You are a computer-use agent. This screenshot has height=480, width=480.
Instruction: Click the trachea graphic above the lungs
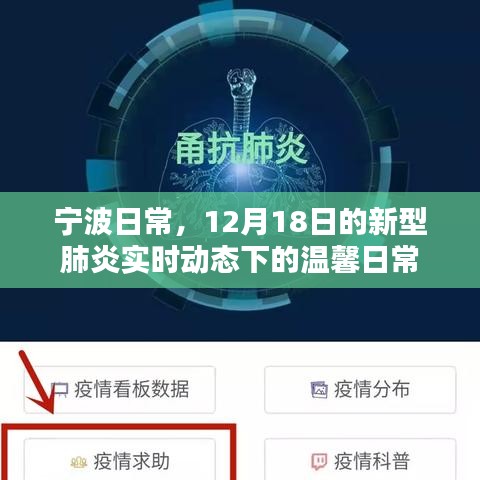[242, 100]
